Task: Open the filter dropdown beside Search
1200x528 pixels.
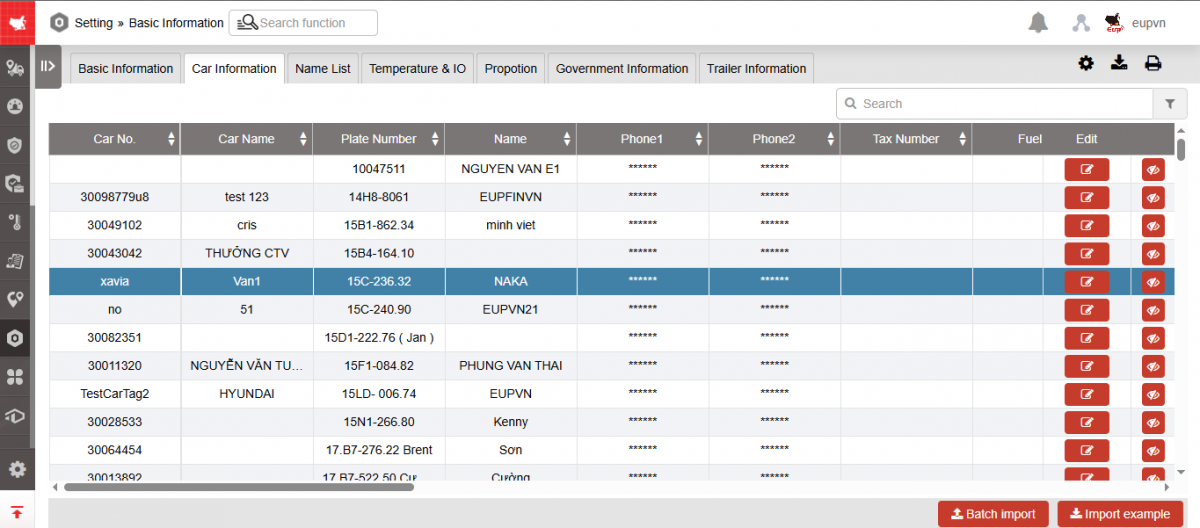Action: [1169, 104]
